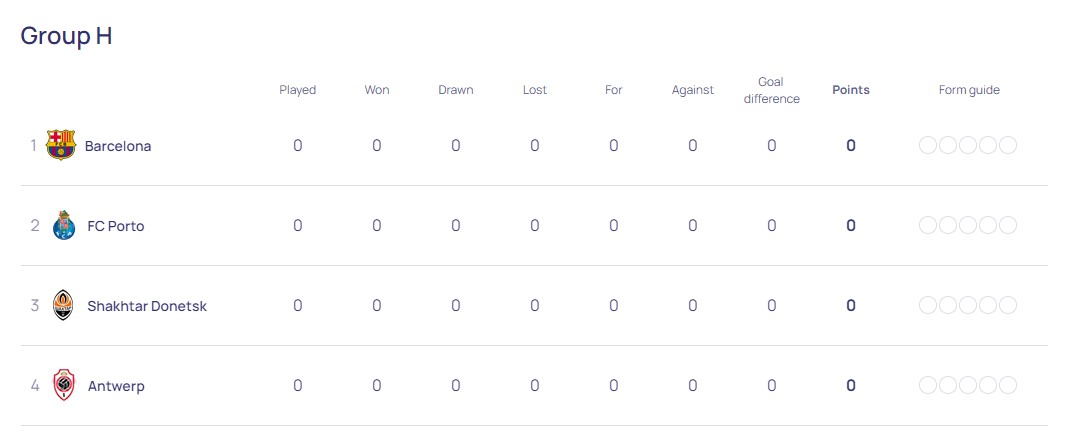Click the Points column header
The width and height of the screenshot is (1071, 446).
(851, 90)
